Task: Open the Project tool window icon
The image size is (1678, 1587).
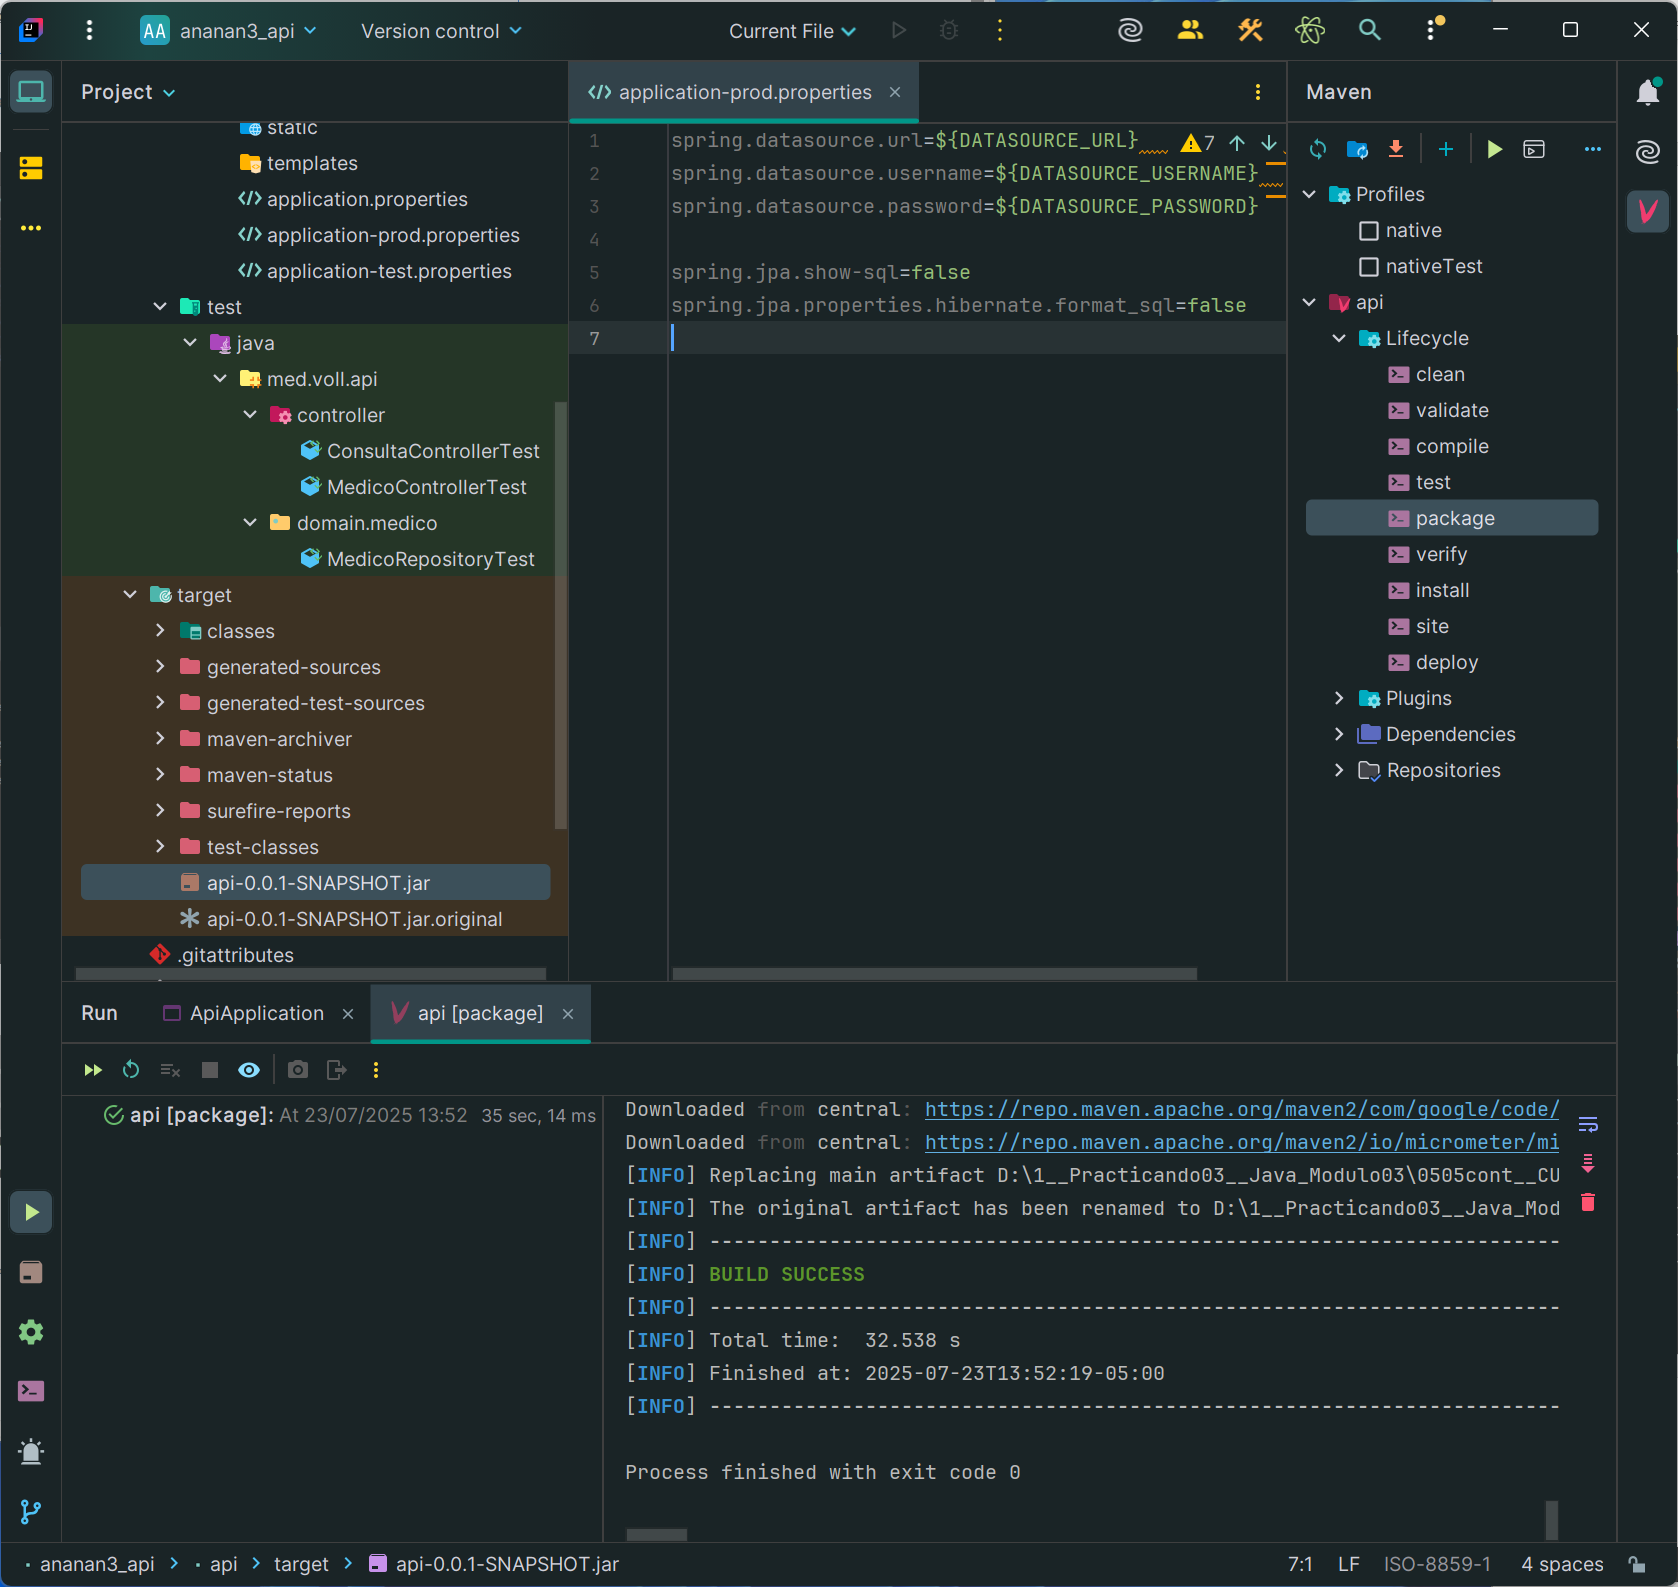Action: click(31, 92)
